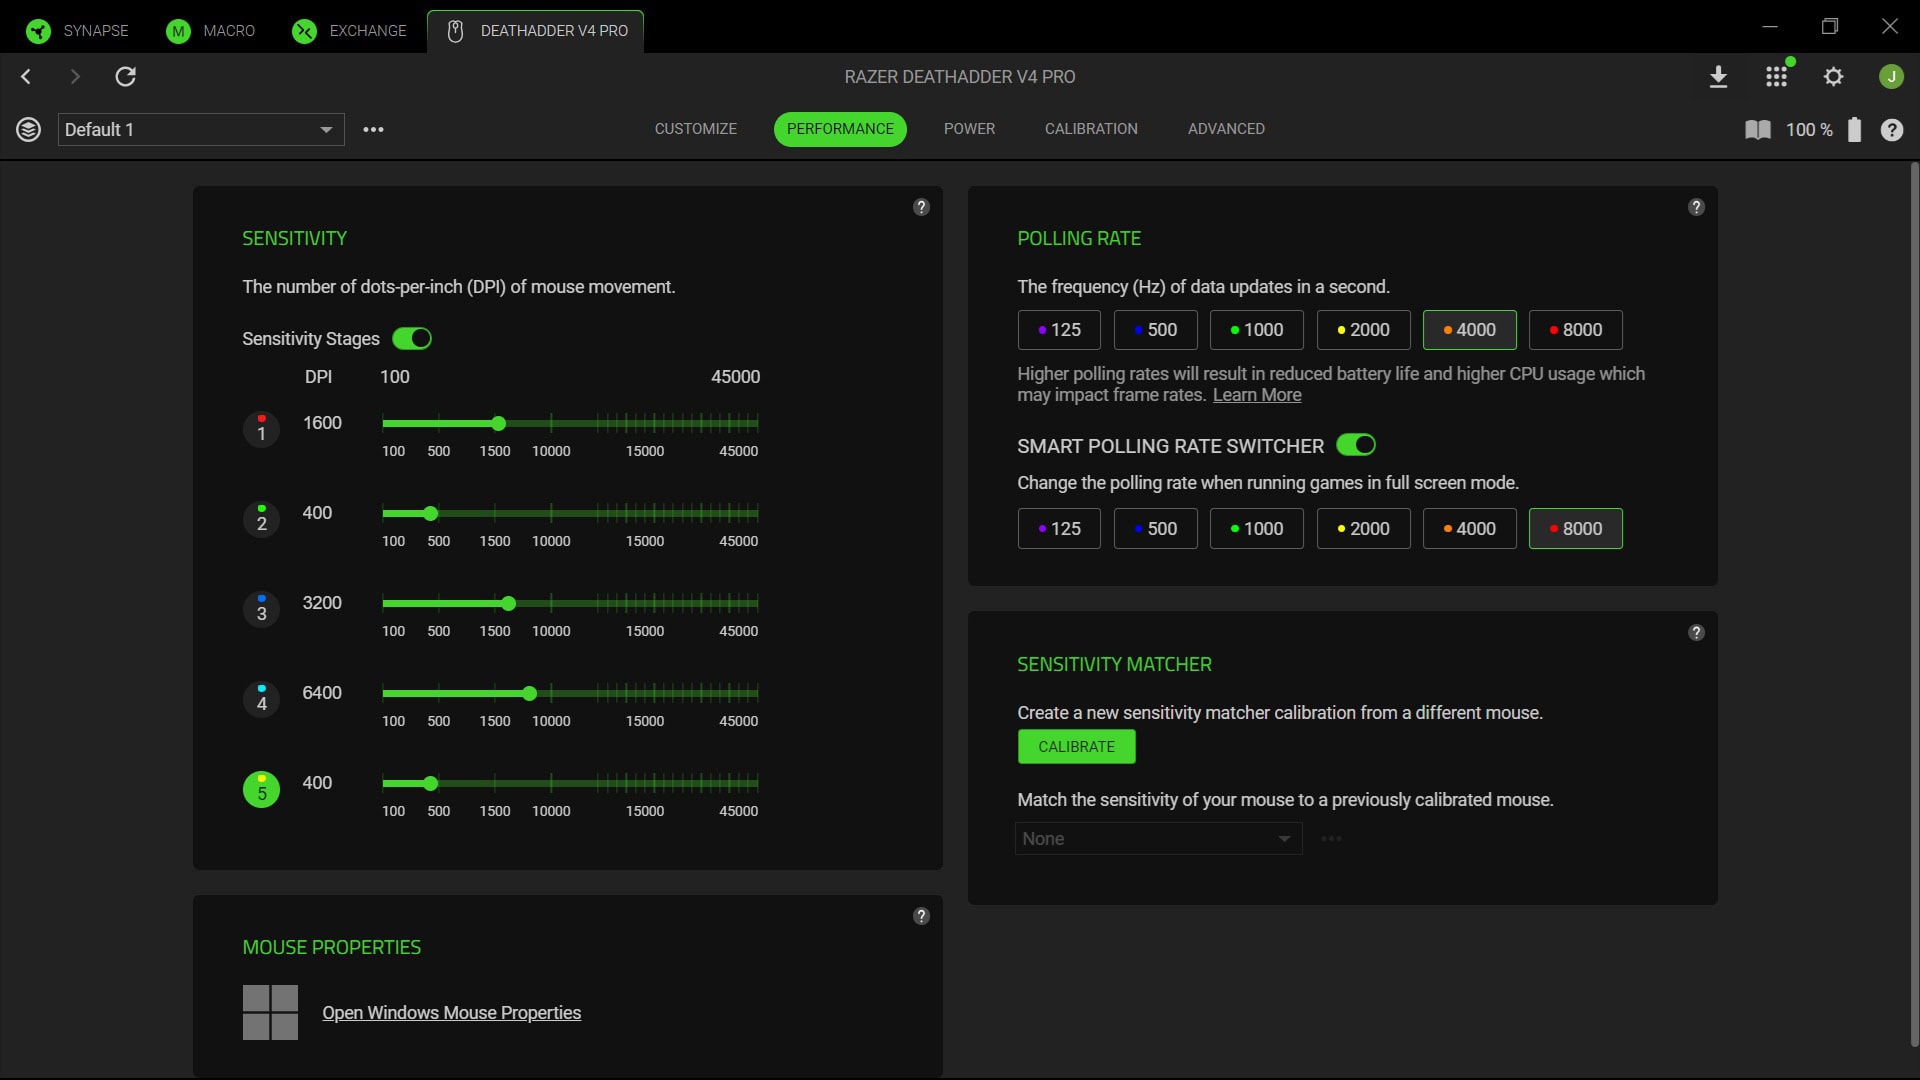Click the battery status icon

coord(1854,130)
